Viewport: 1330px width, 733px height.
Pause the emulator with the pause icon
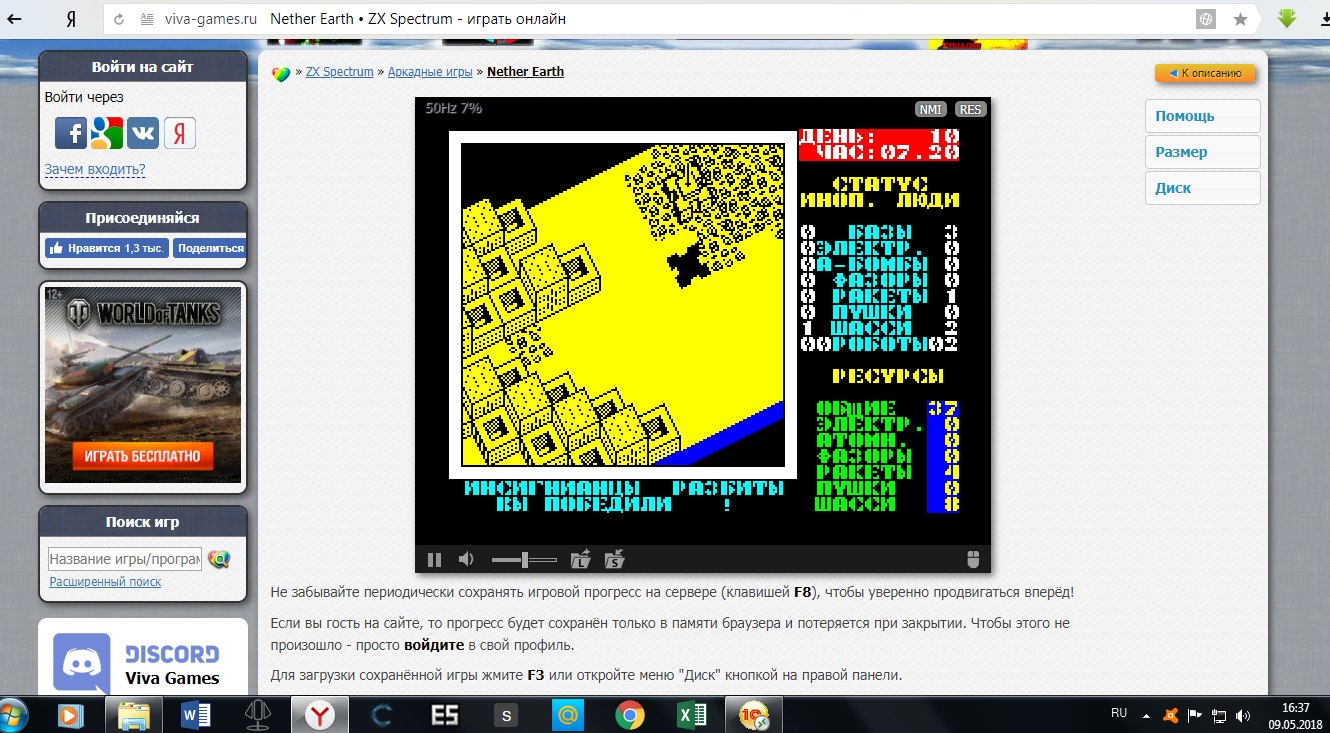(x=434, y=559)
